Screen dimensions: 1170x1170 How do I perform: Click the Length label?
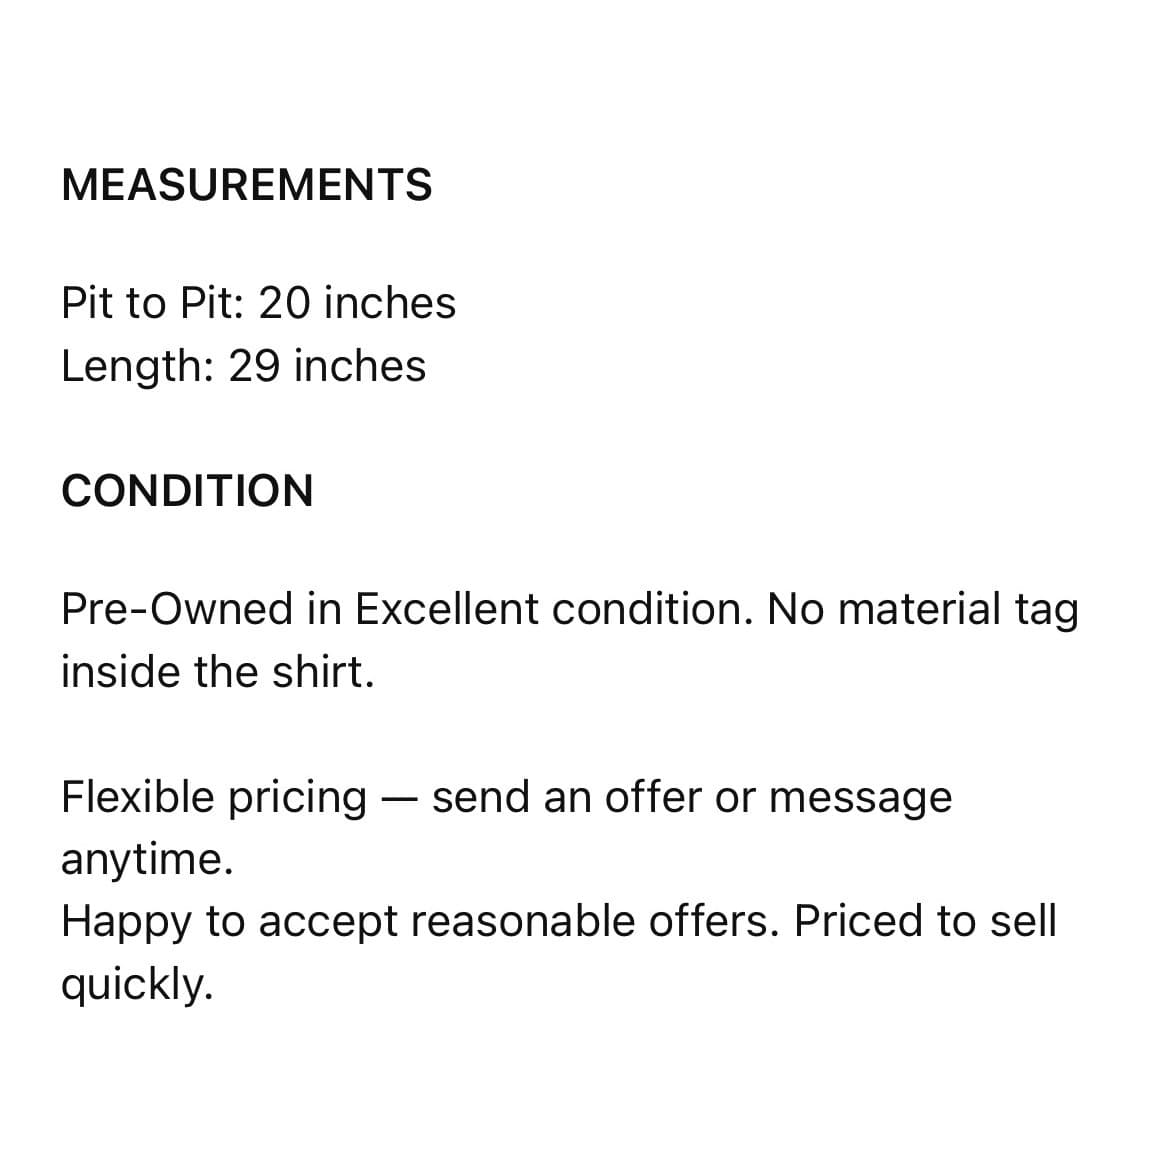[x=138, y=367]
